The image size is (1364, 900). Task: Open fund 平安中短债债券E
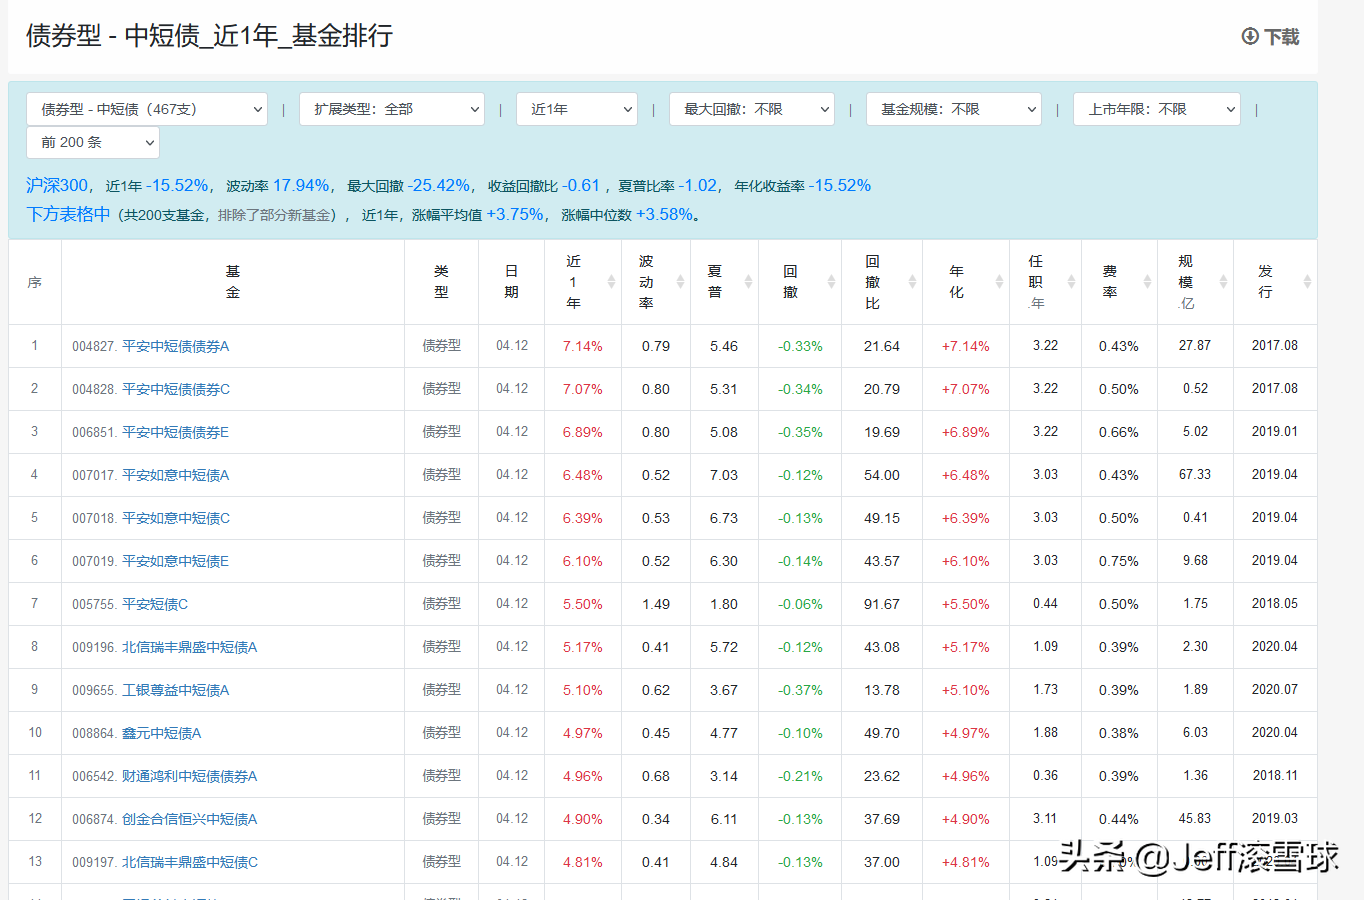point(176,432)
